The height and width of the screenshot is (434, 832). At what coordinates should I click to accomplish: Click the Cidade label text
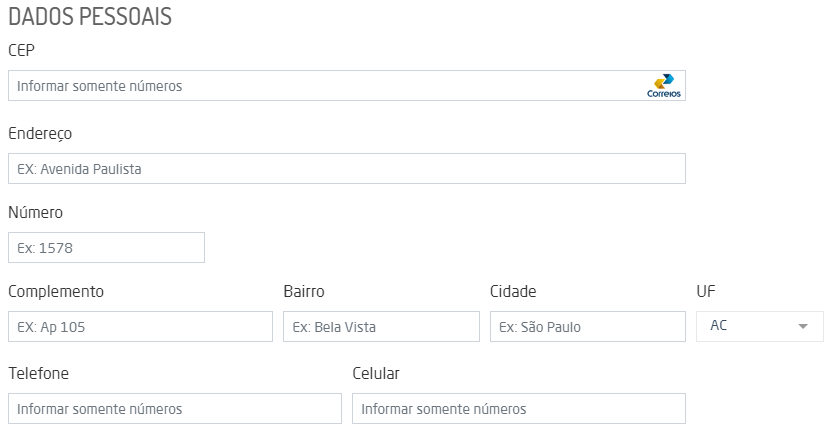point(513,291)
